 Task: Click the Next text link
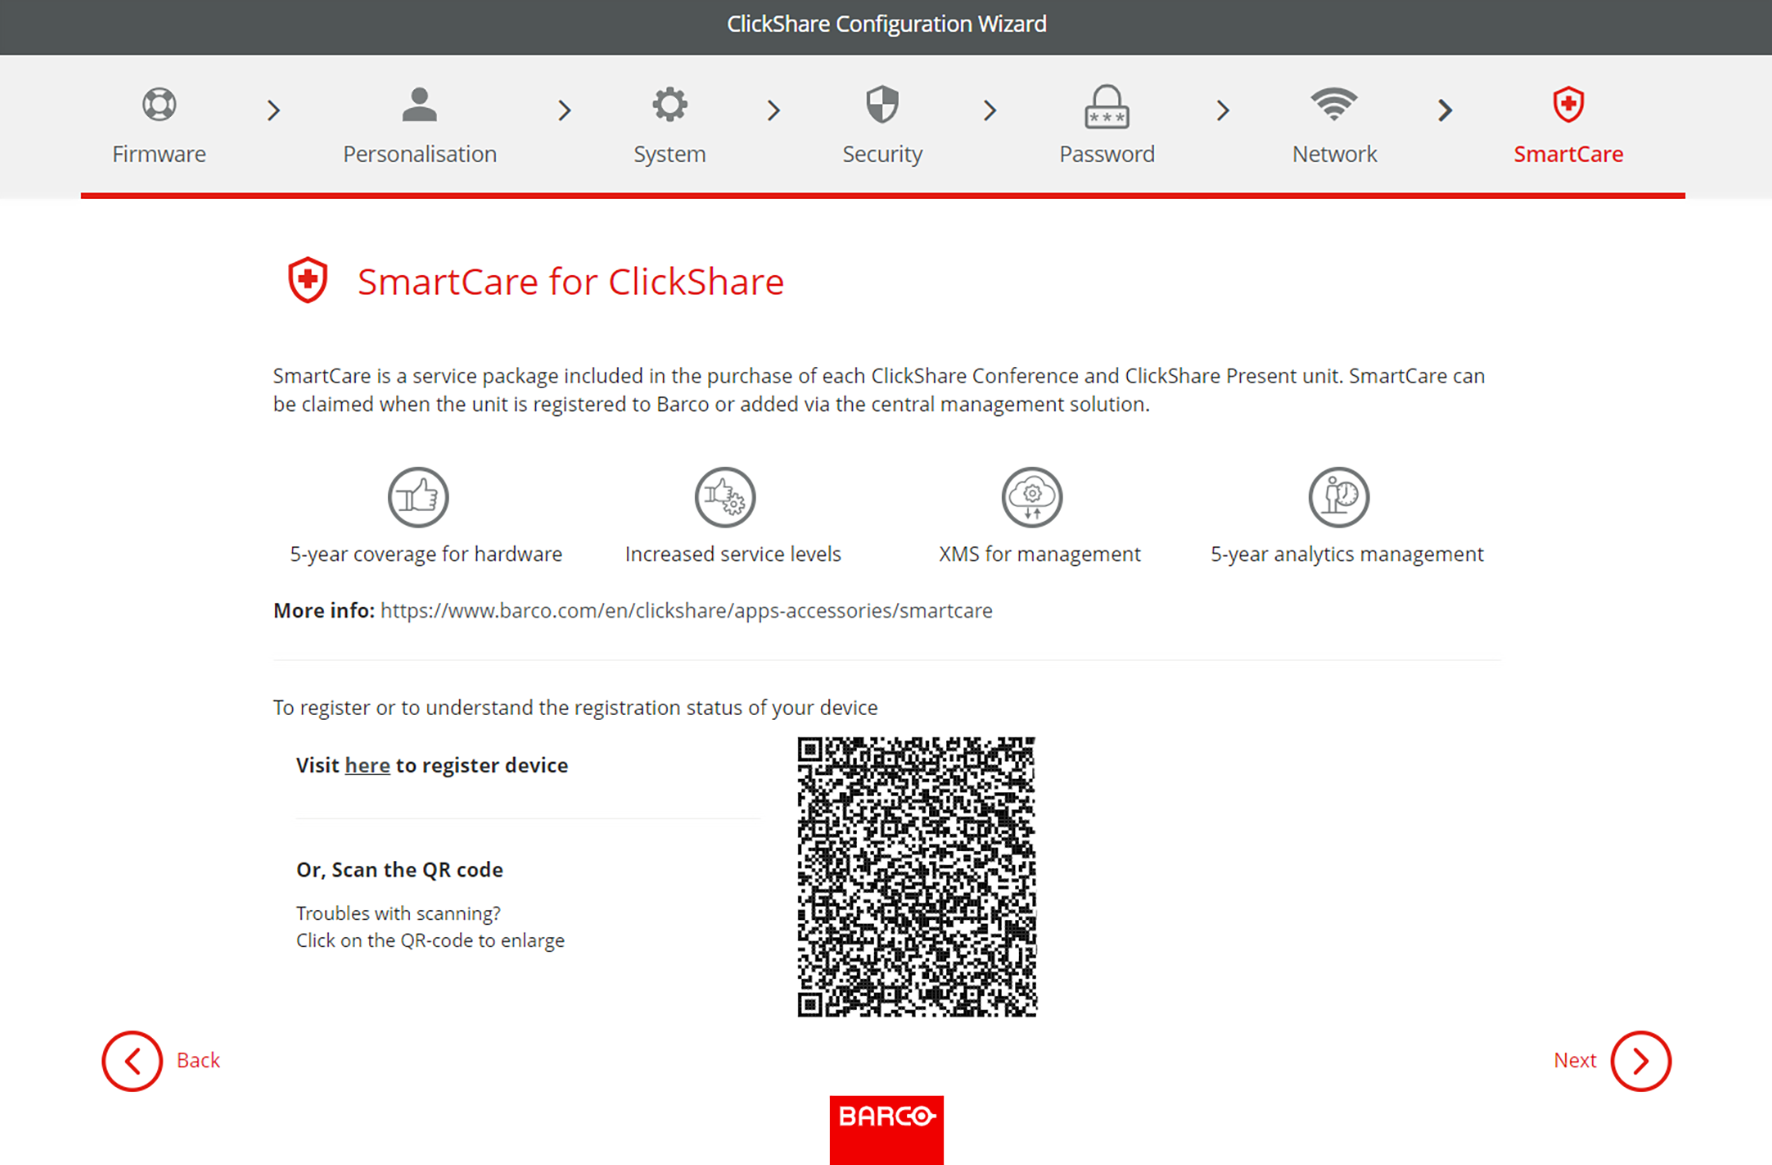[x=1575, y=1060]
